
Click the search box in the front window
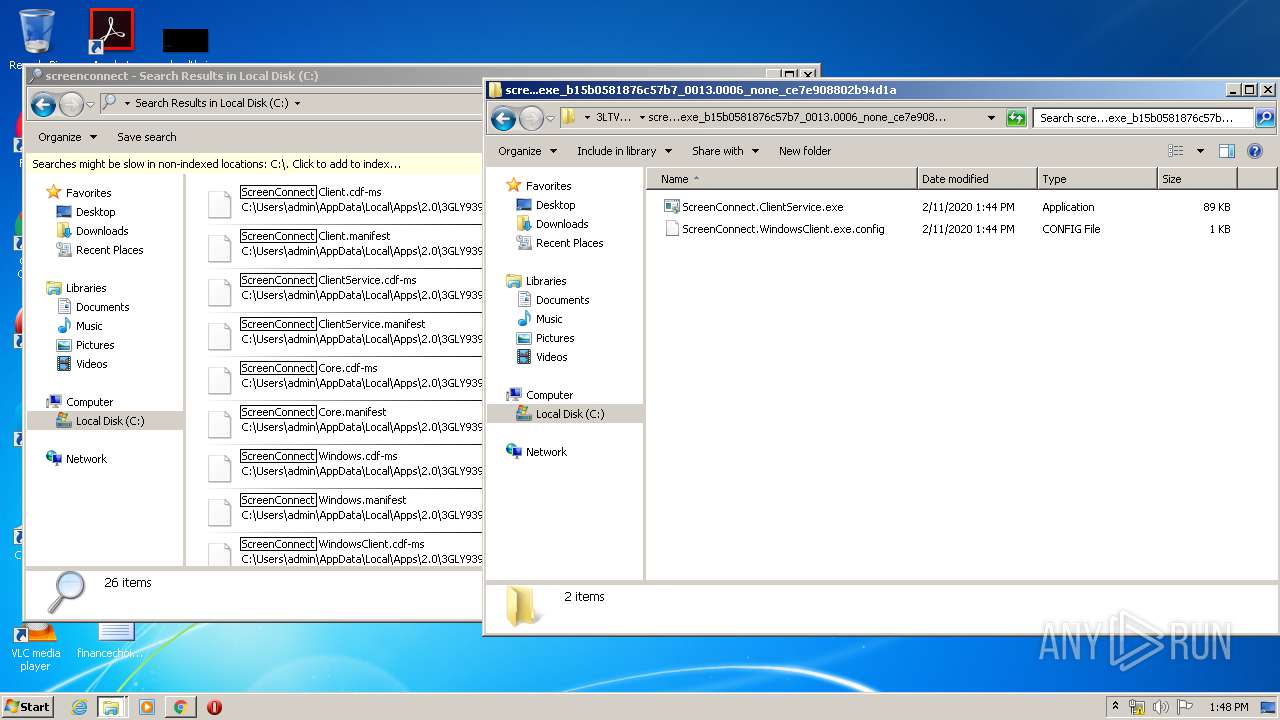click(x=1144, y=118)
